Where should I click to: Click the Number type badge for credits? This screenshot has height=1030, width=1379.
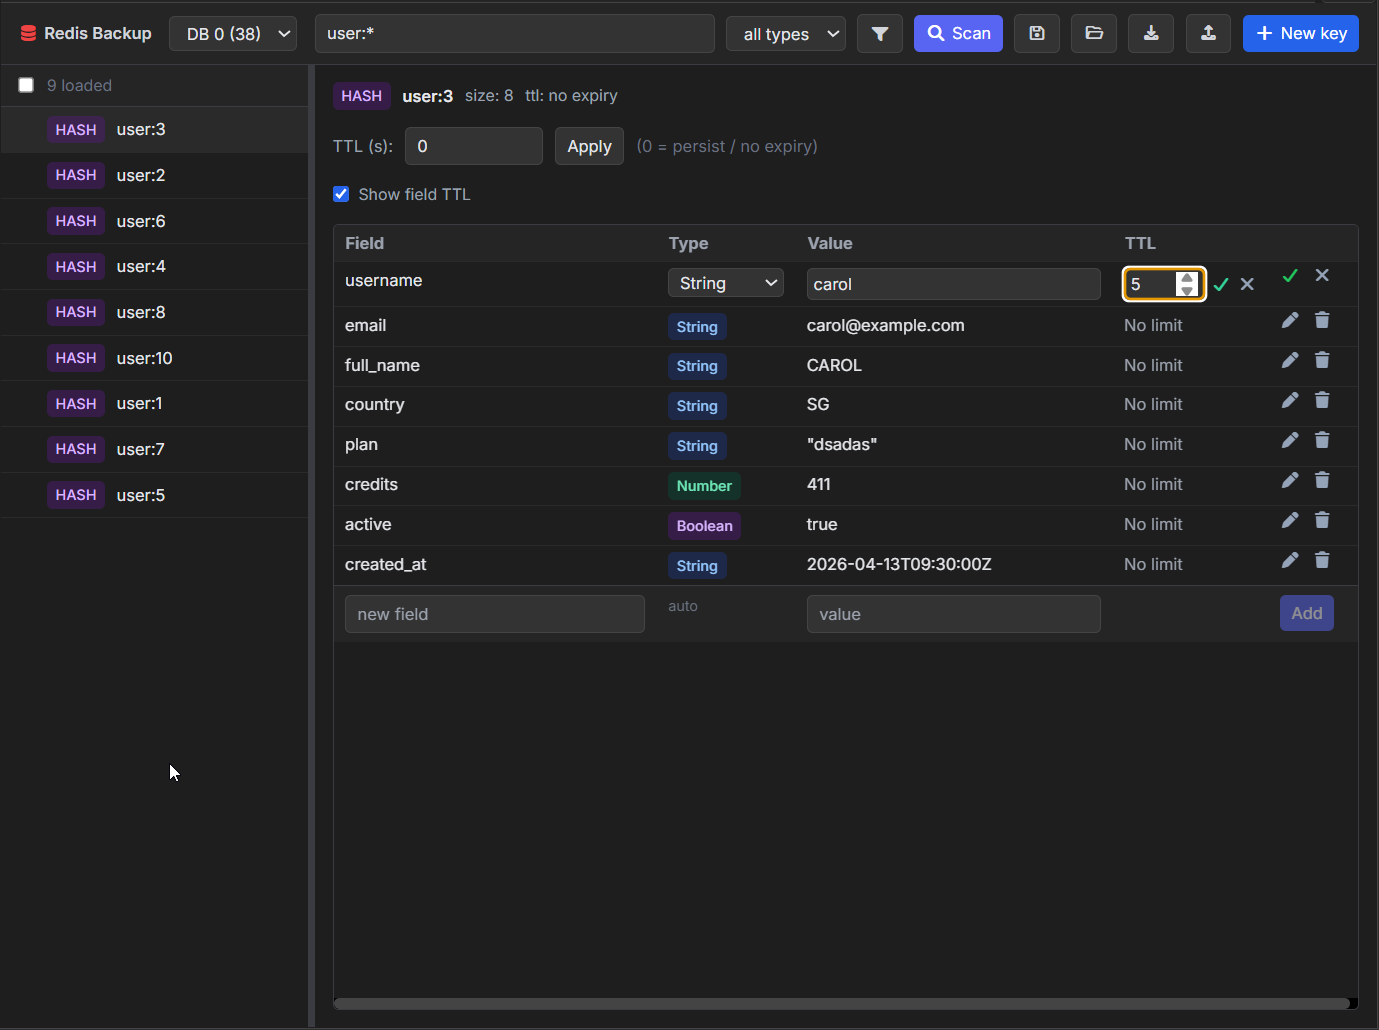(x=704, y=486)
